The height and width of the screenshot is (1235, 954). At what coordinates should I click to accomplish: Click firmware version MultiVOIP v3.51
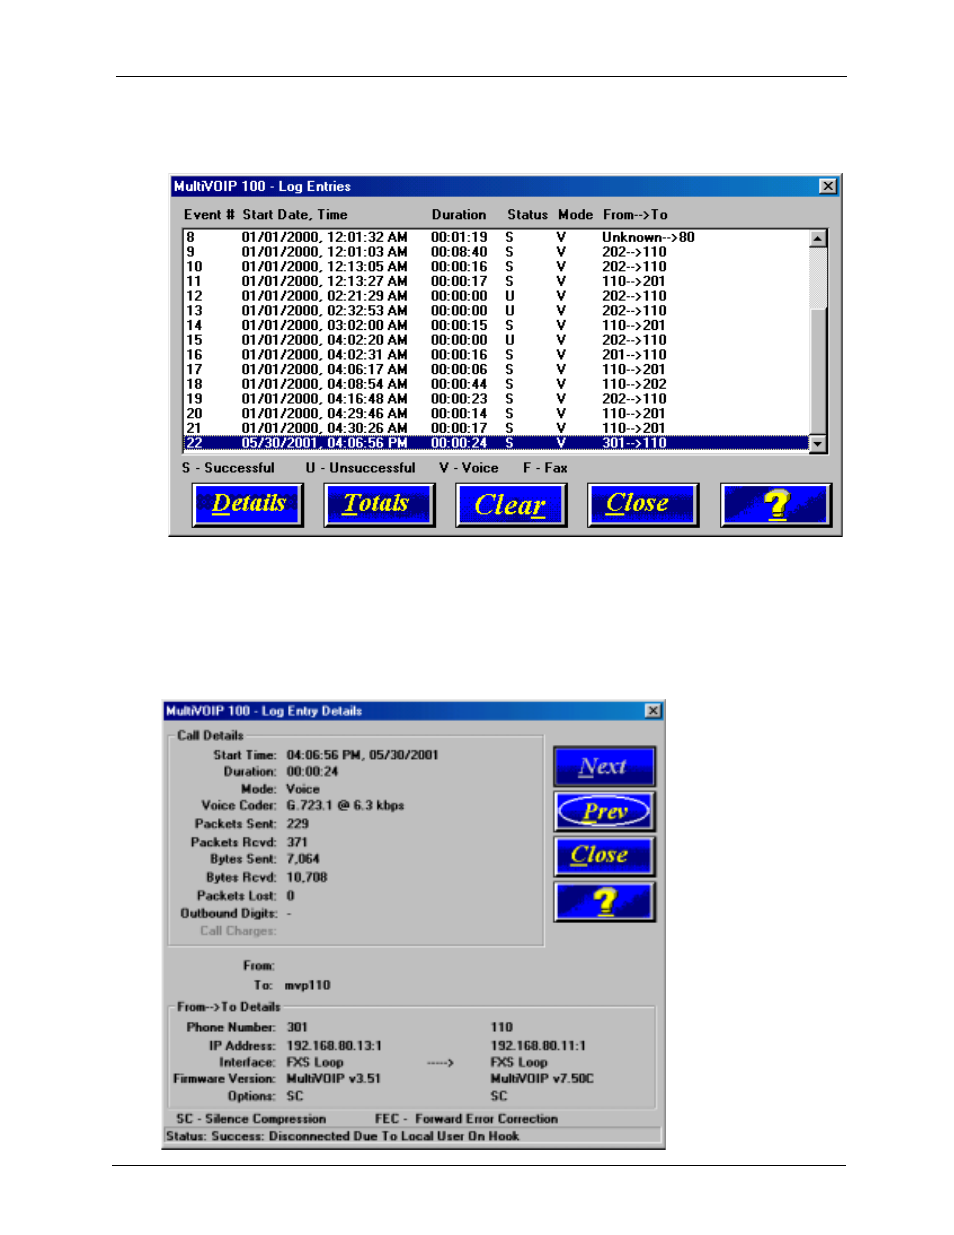point(333,1079)
